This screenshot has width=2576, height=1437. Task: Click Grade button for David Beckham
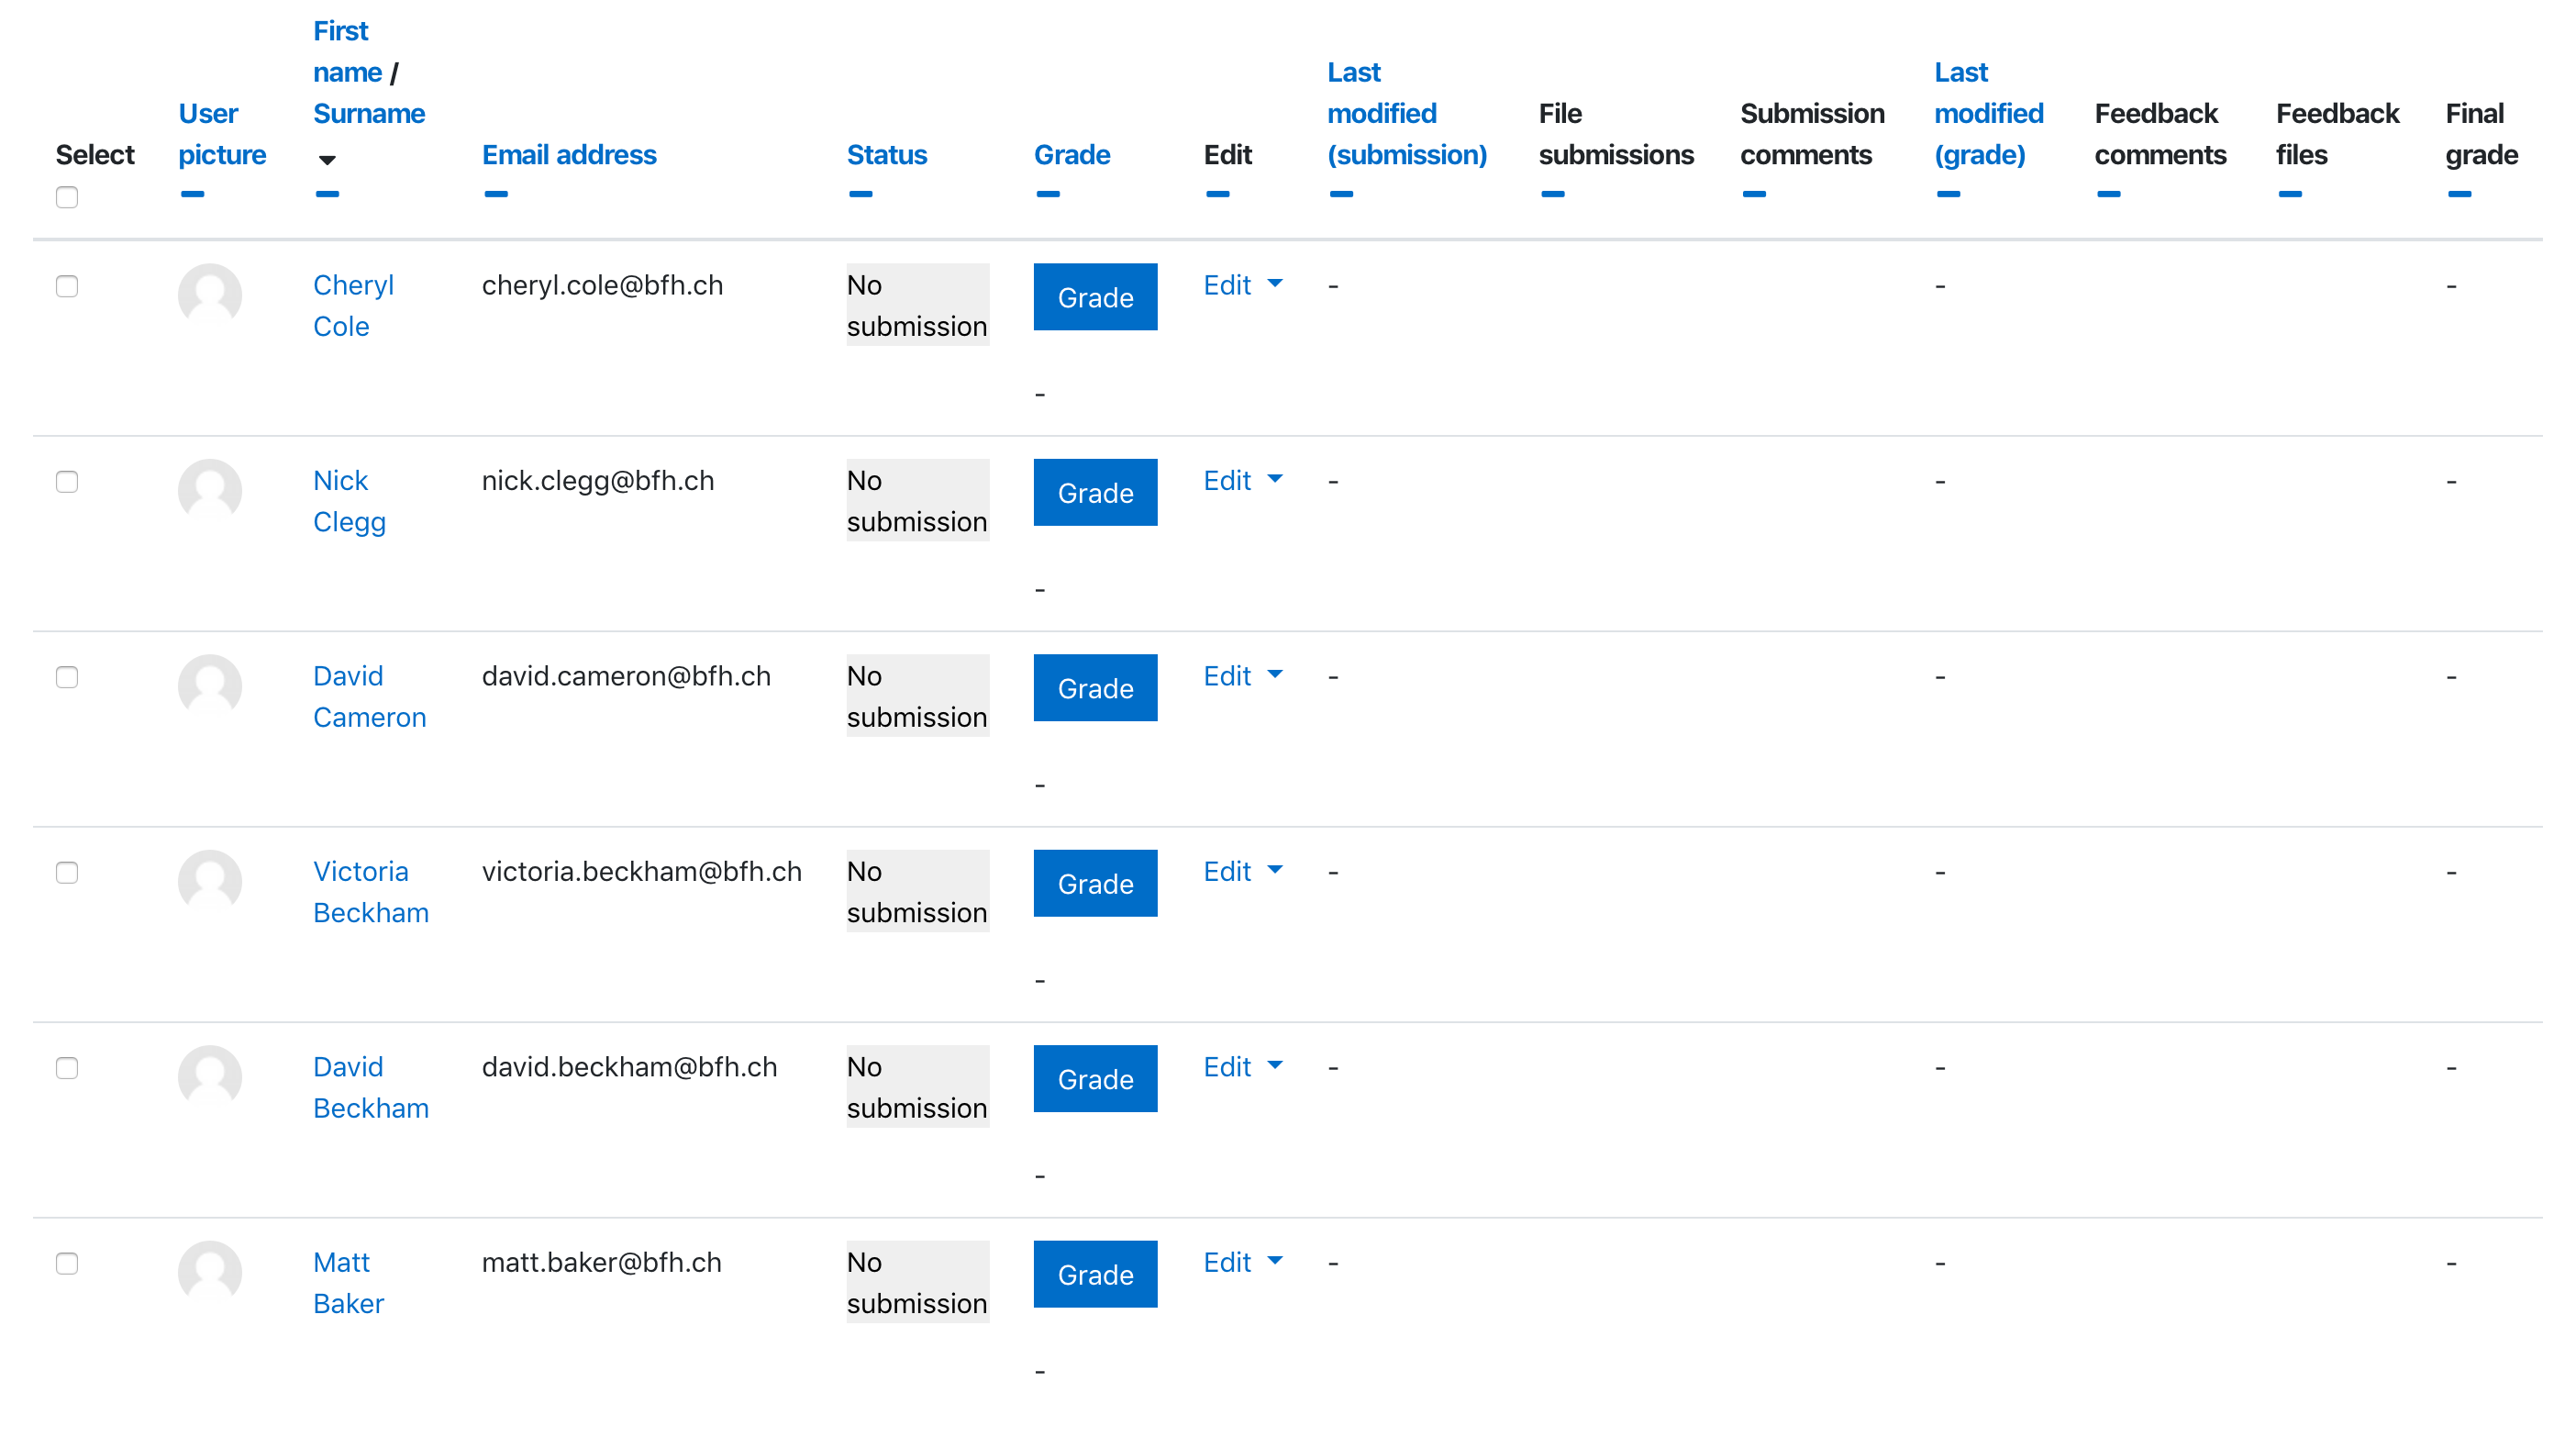(x=1096, y=1079)
